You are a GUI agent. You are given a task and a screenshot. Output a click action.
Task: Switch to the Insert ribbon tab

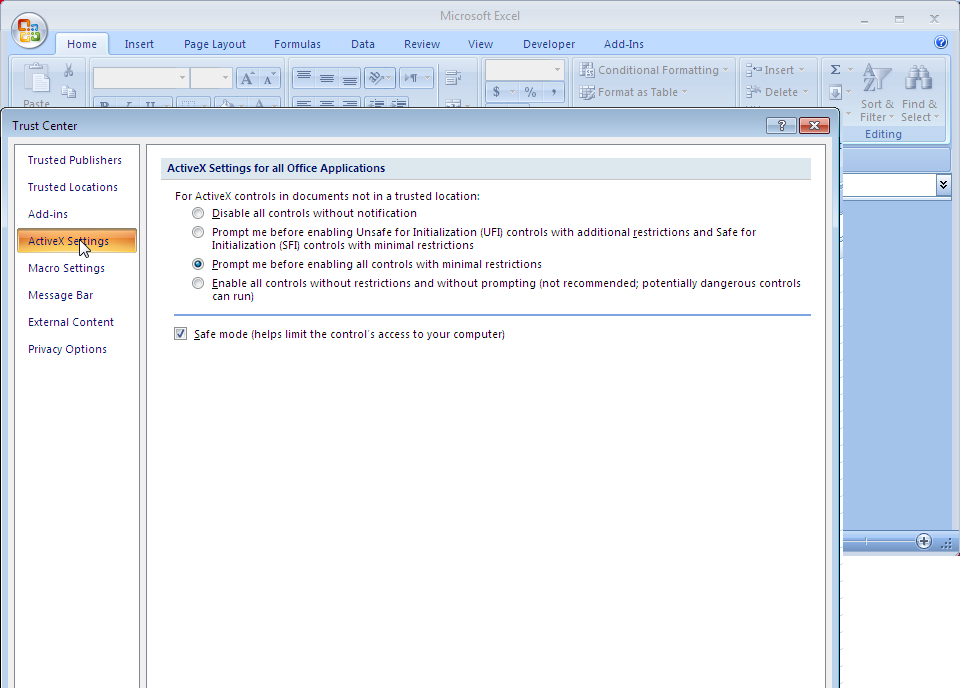[x=139, y=44]
